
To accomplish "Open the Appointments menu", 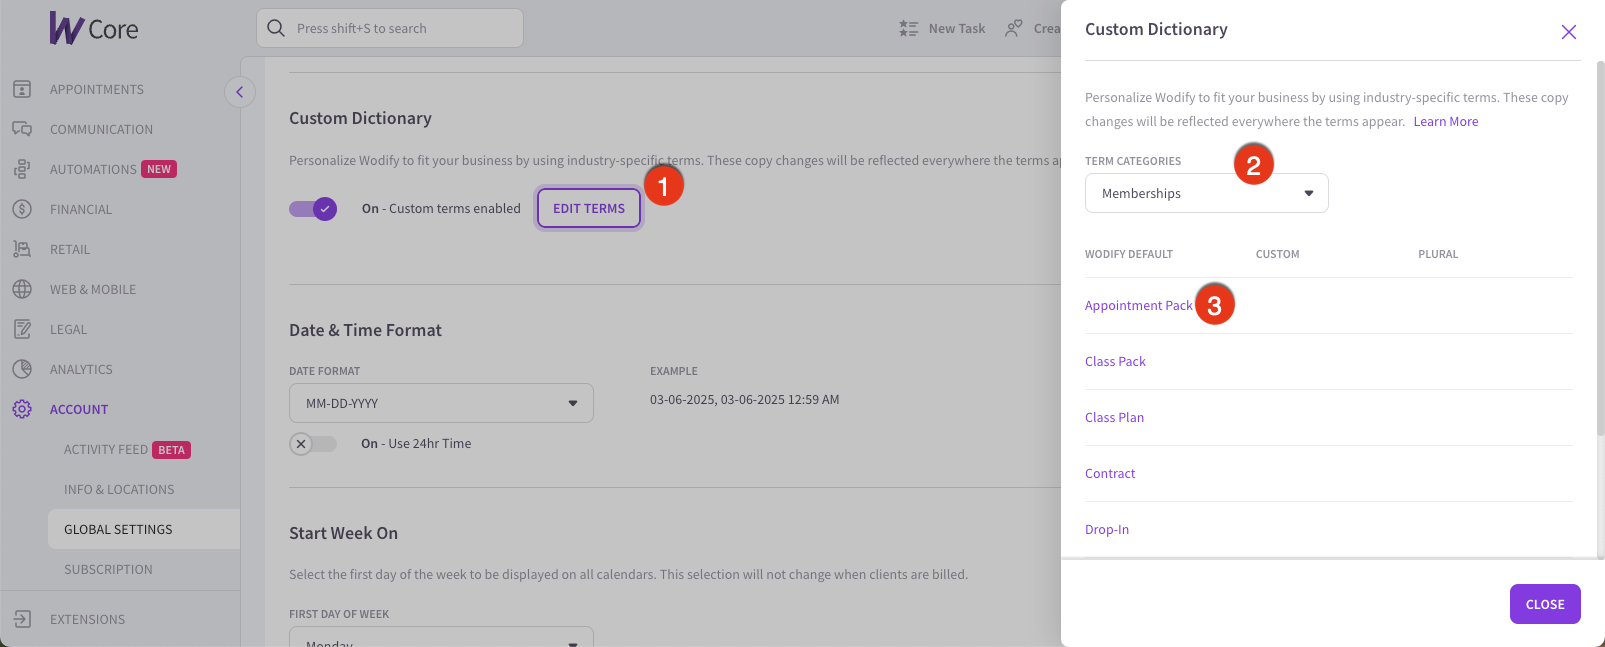I will coord(97,89).
